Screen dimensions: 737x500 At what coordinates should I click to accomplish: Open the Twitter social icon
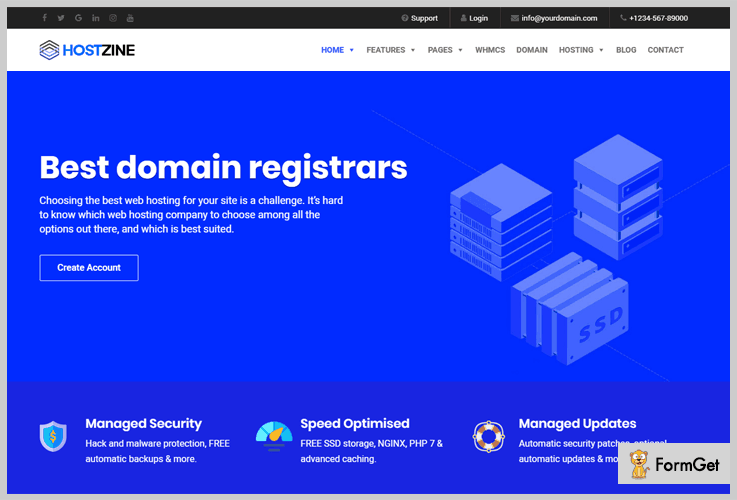[x=61, y=18]
